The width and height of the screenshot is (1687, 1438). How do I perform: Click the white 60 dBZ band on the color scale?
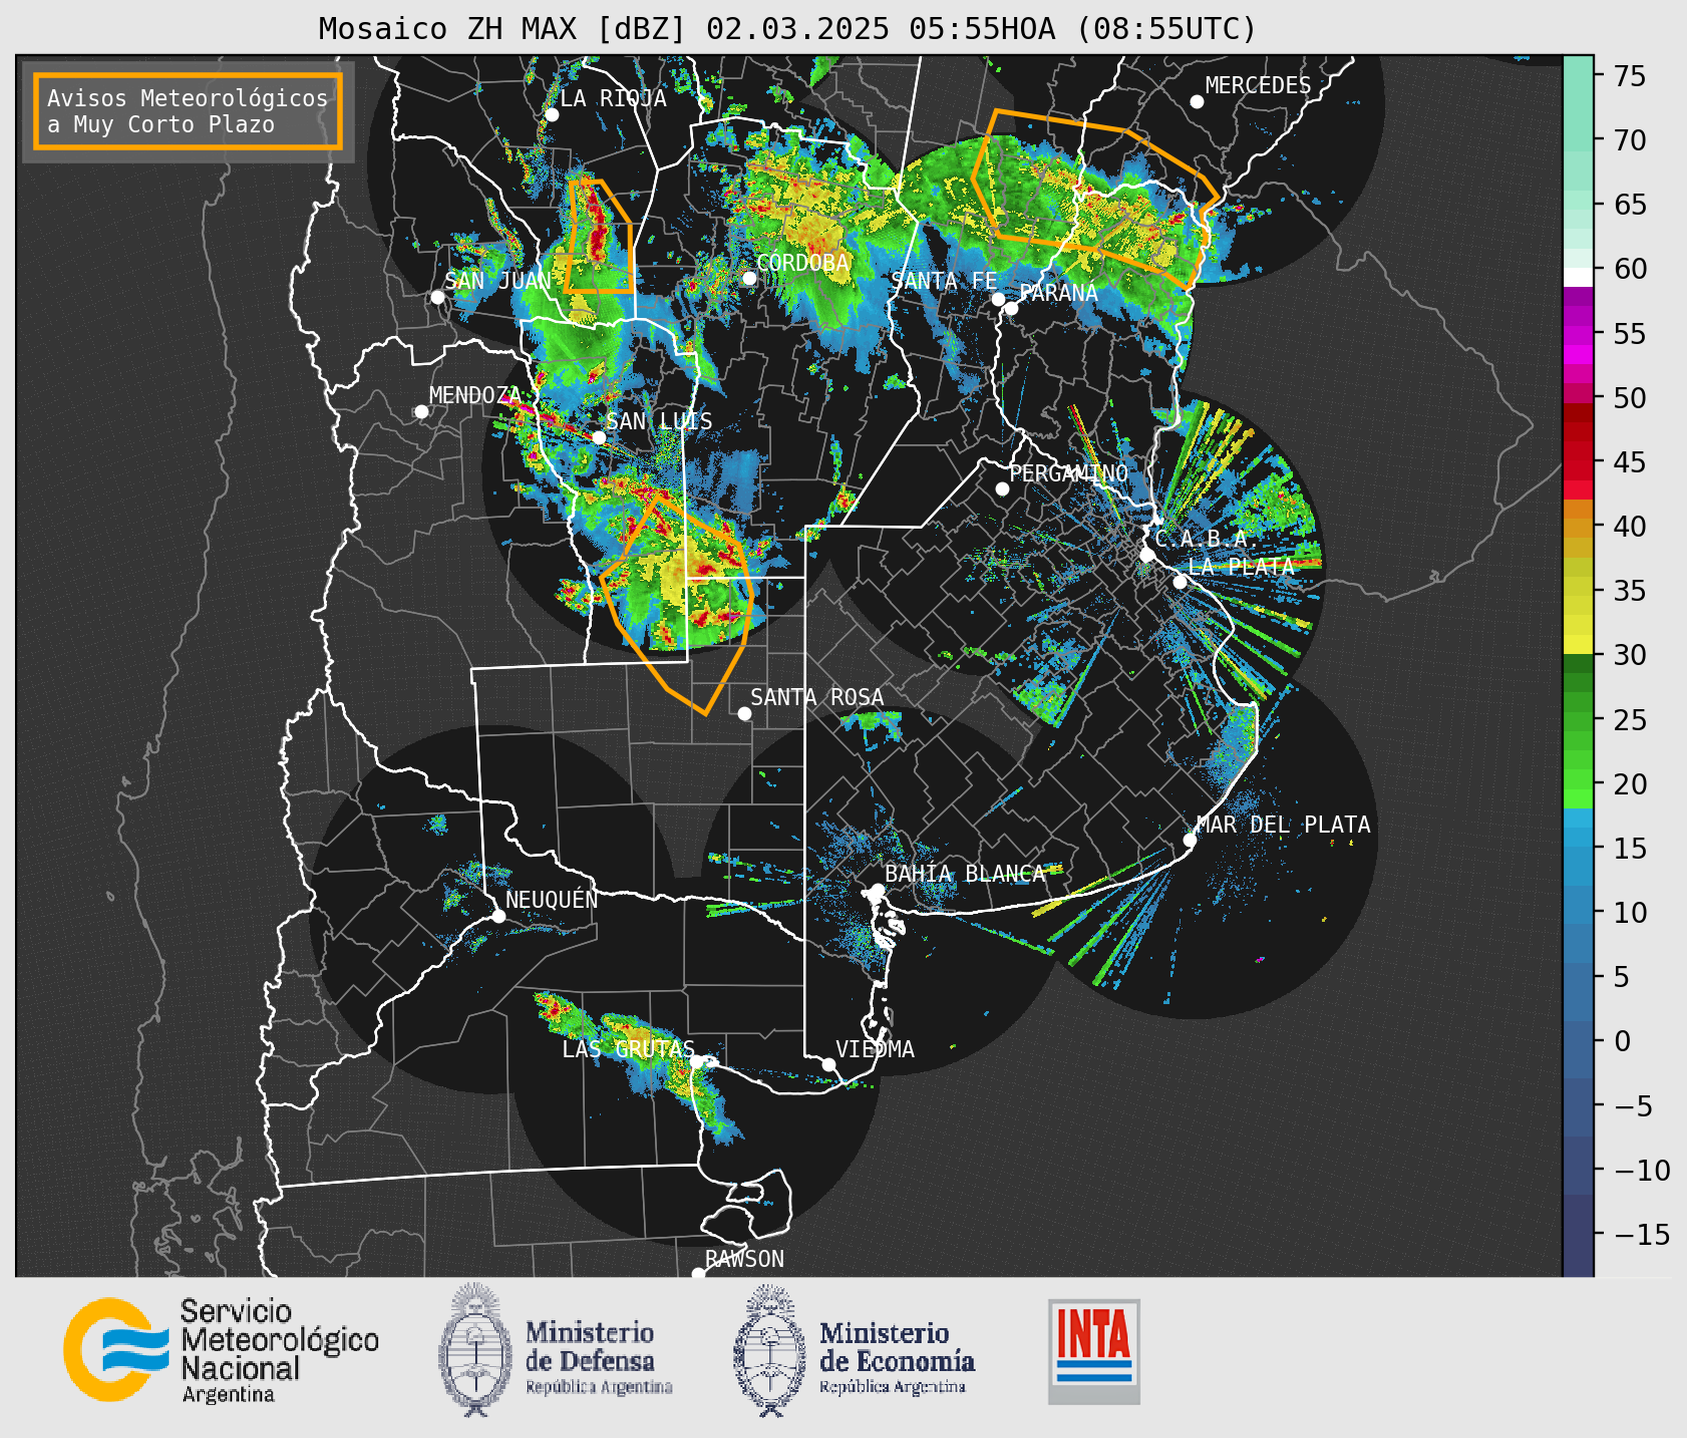(1577, 277)
